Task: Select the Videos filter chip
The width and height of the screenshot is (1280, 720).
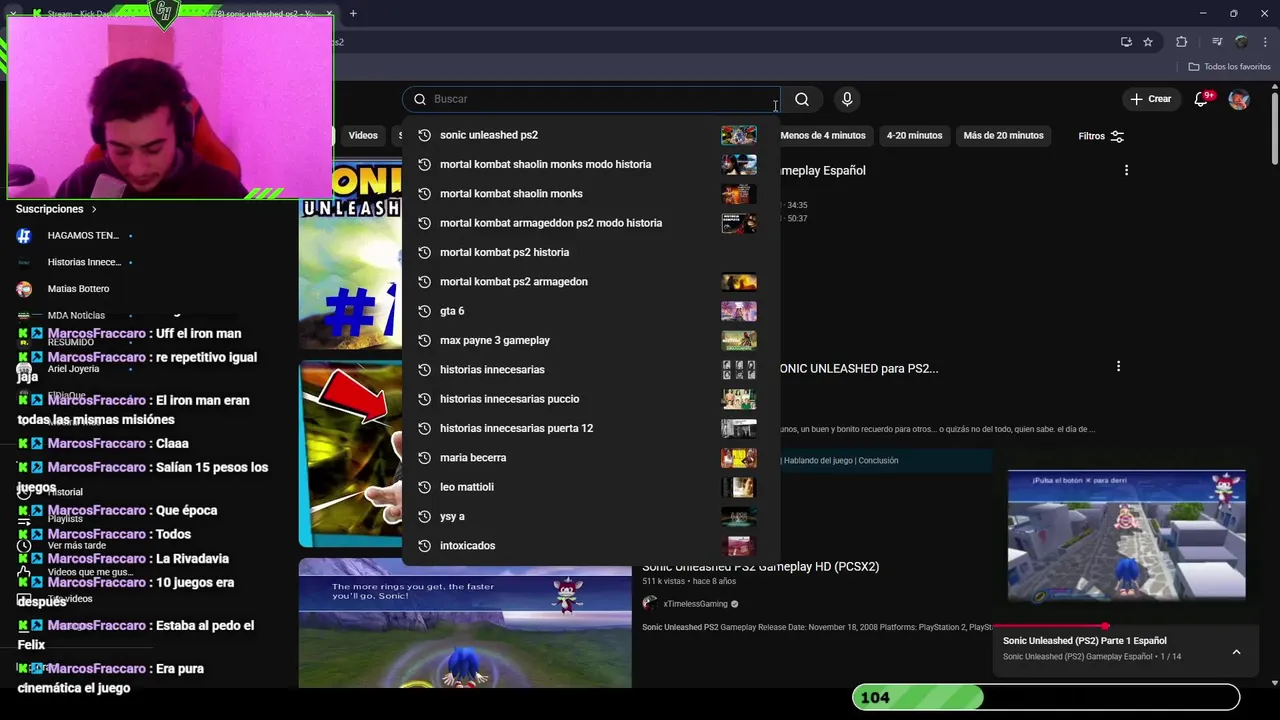Action: click(x=363, y=136)
